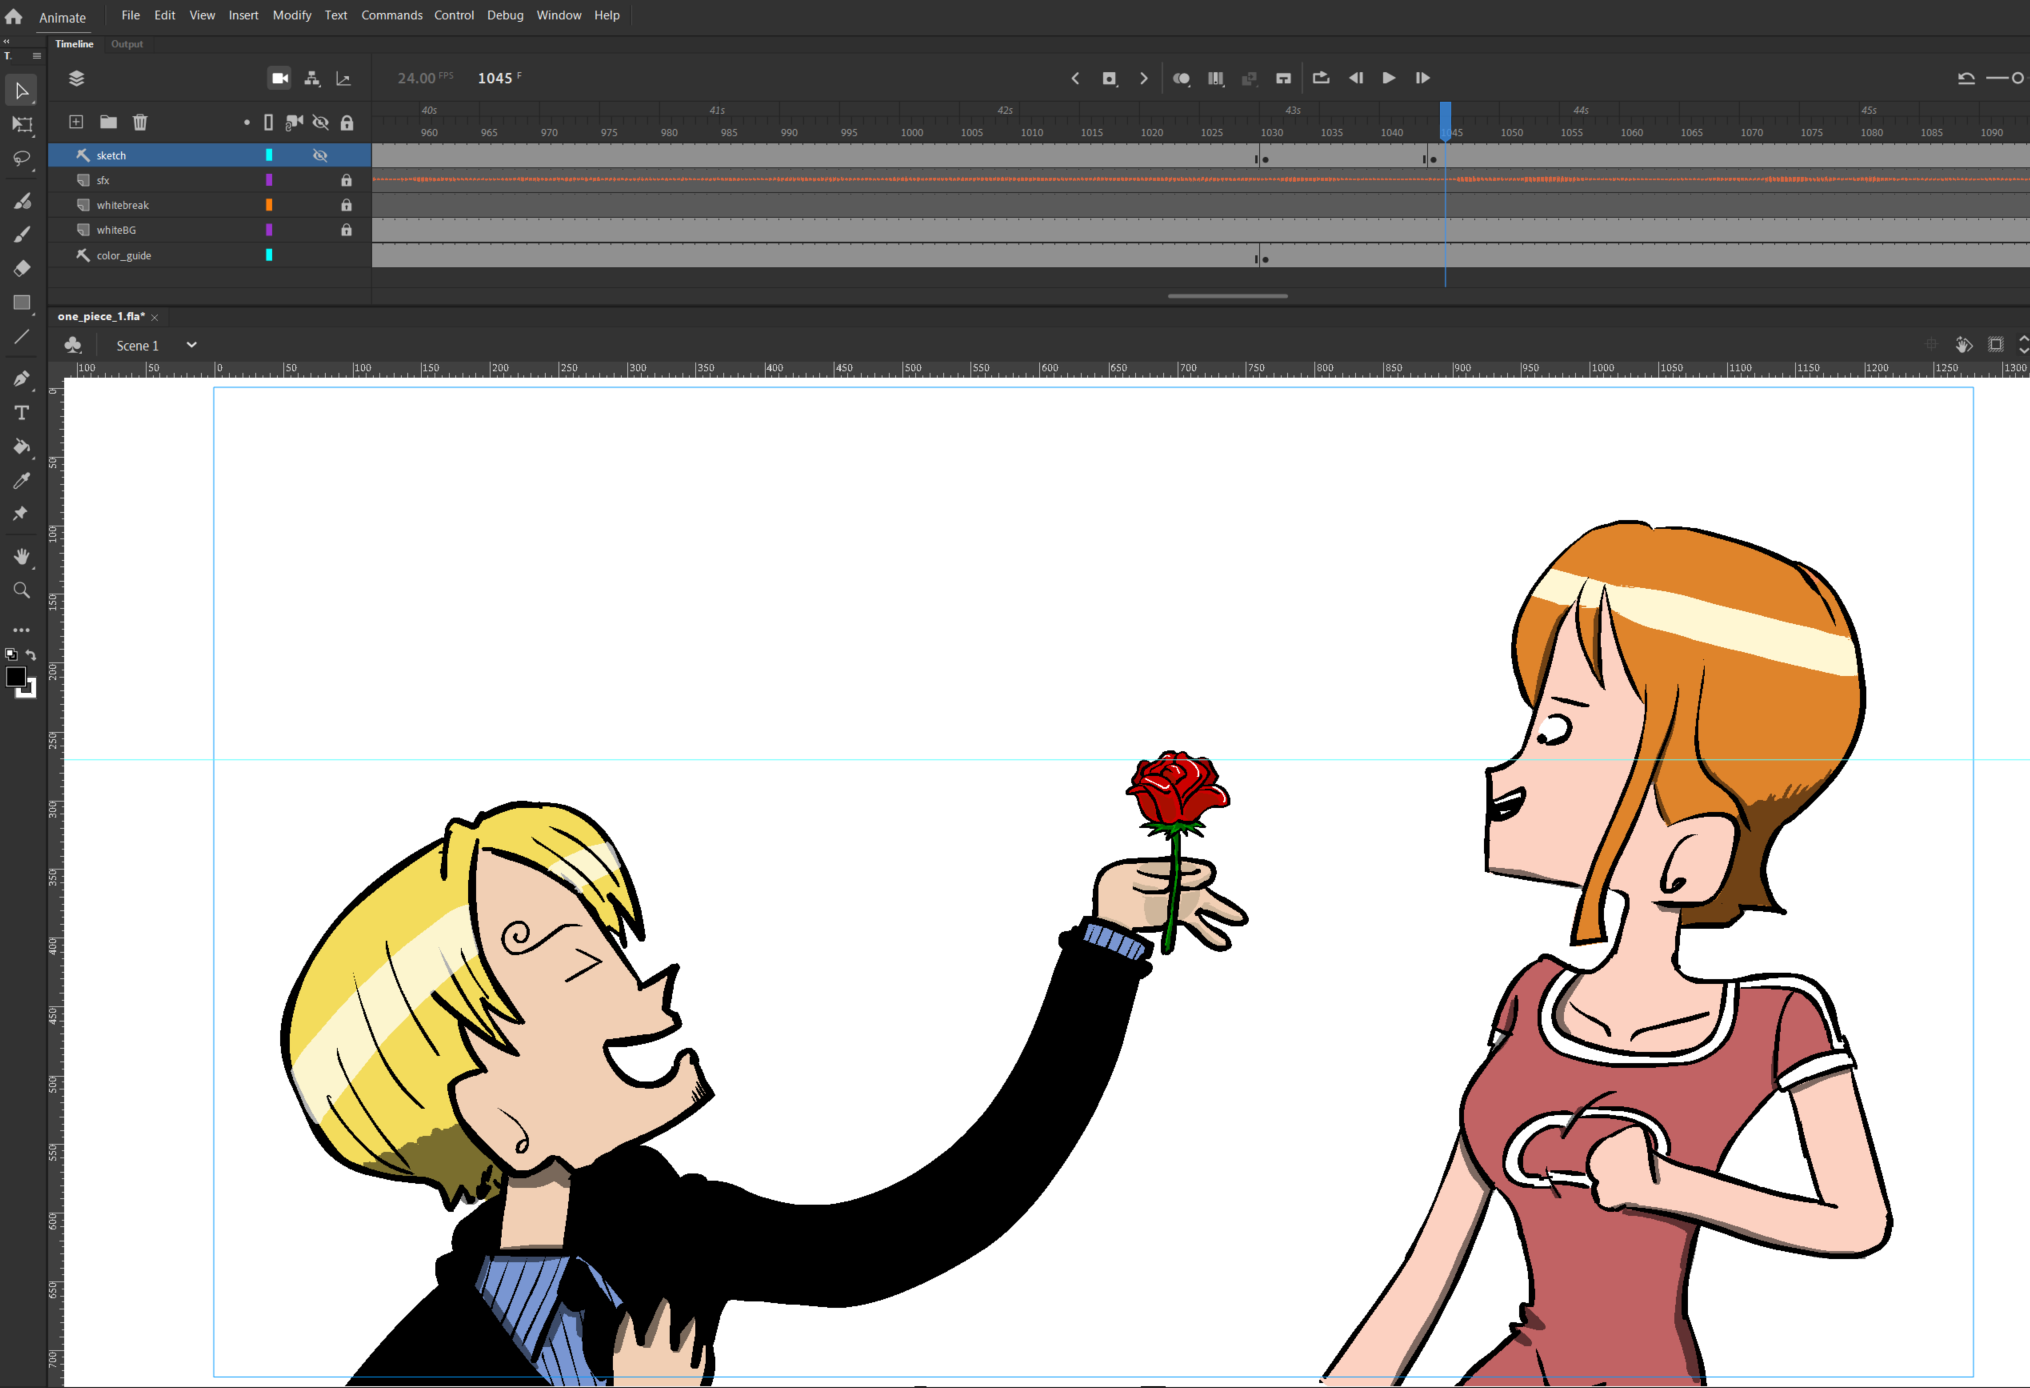Select the Lasso tool
Screen dimensions: 2030x1388
click(21, 159)
